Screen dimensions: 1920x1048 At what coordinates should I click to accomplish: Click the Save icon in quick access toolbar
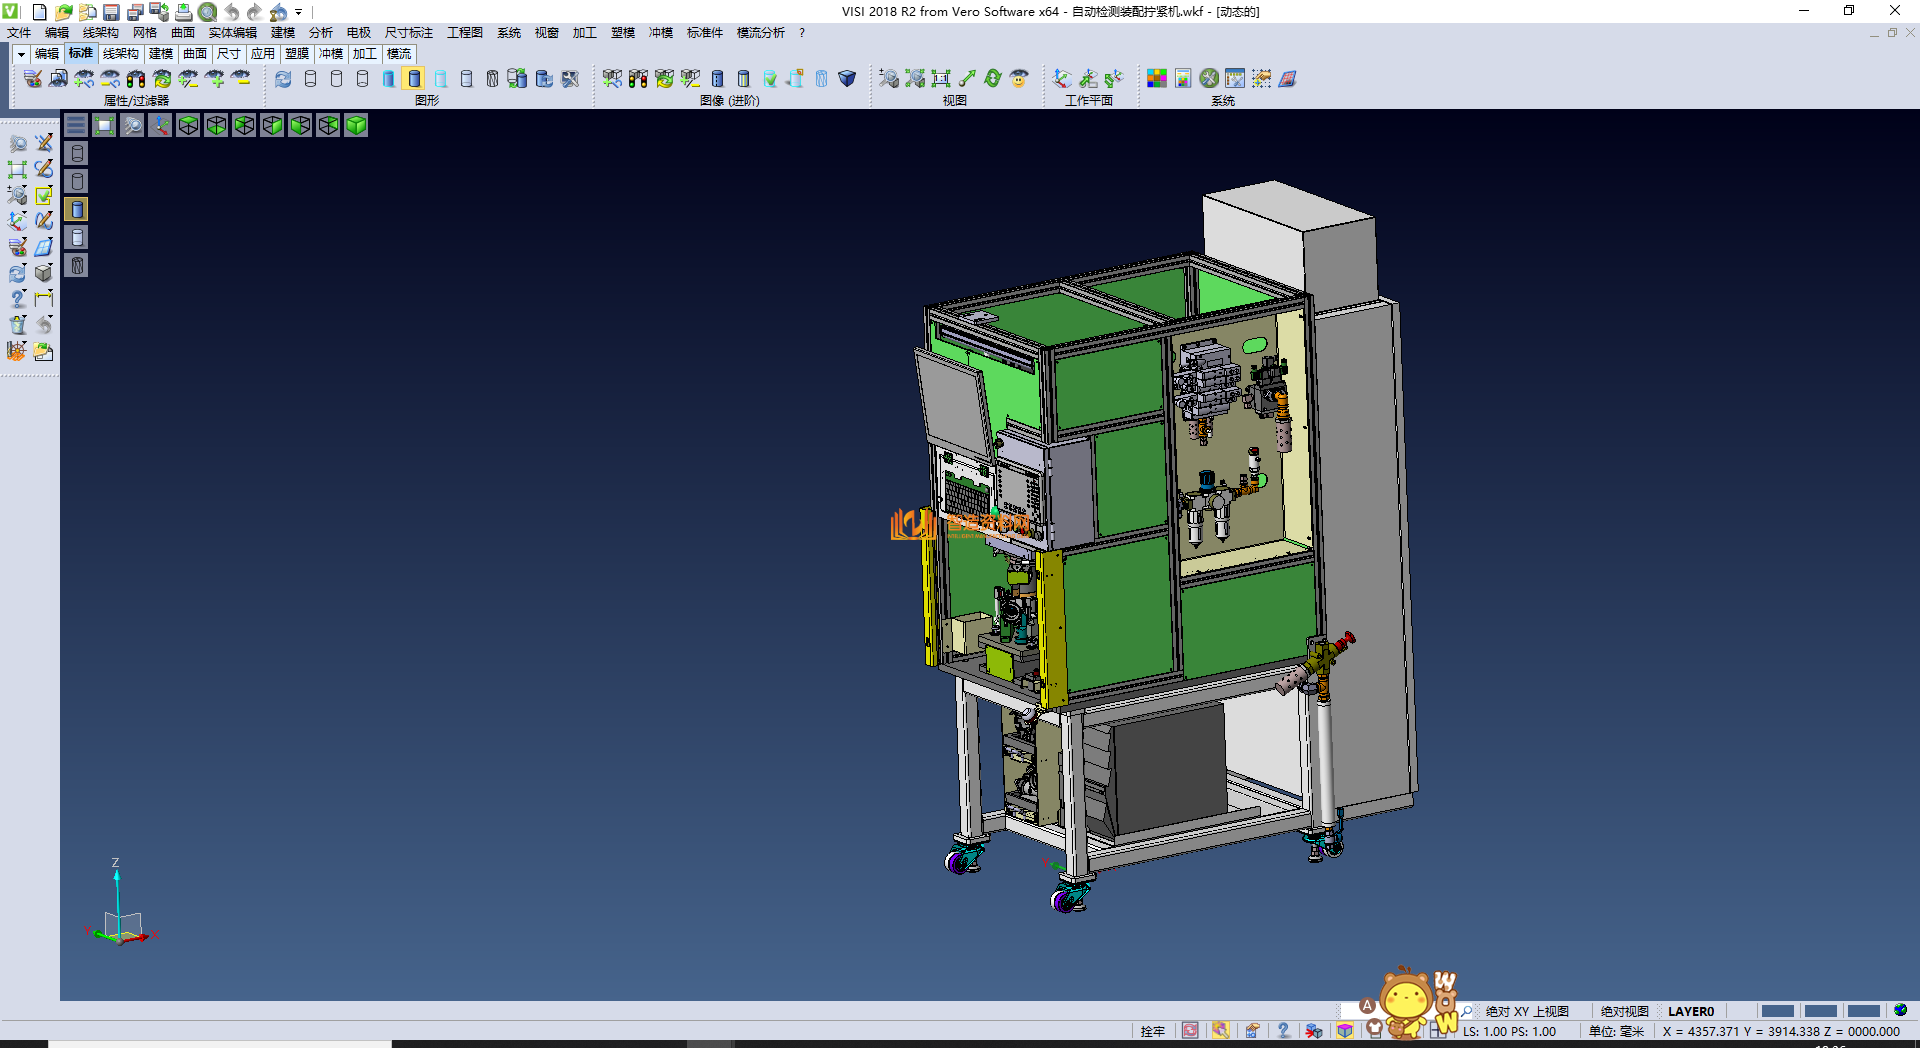[111, 12]
